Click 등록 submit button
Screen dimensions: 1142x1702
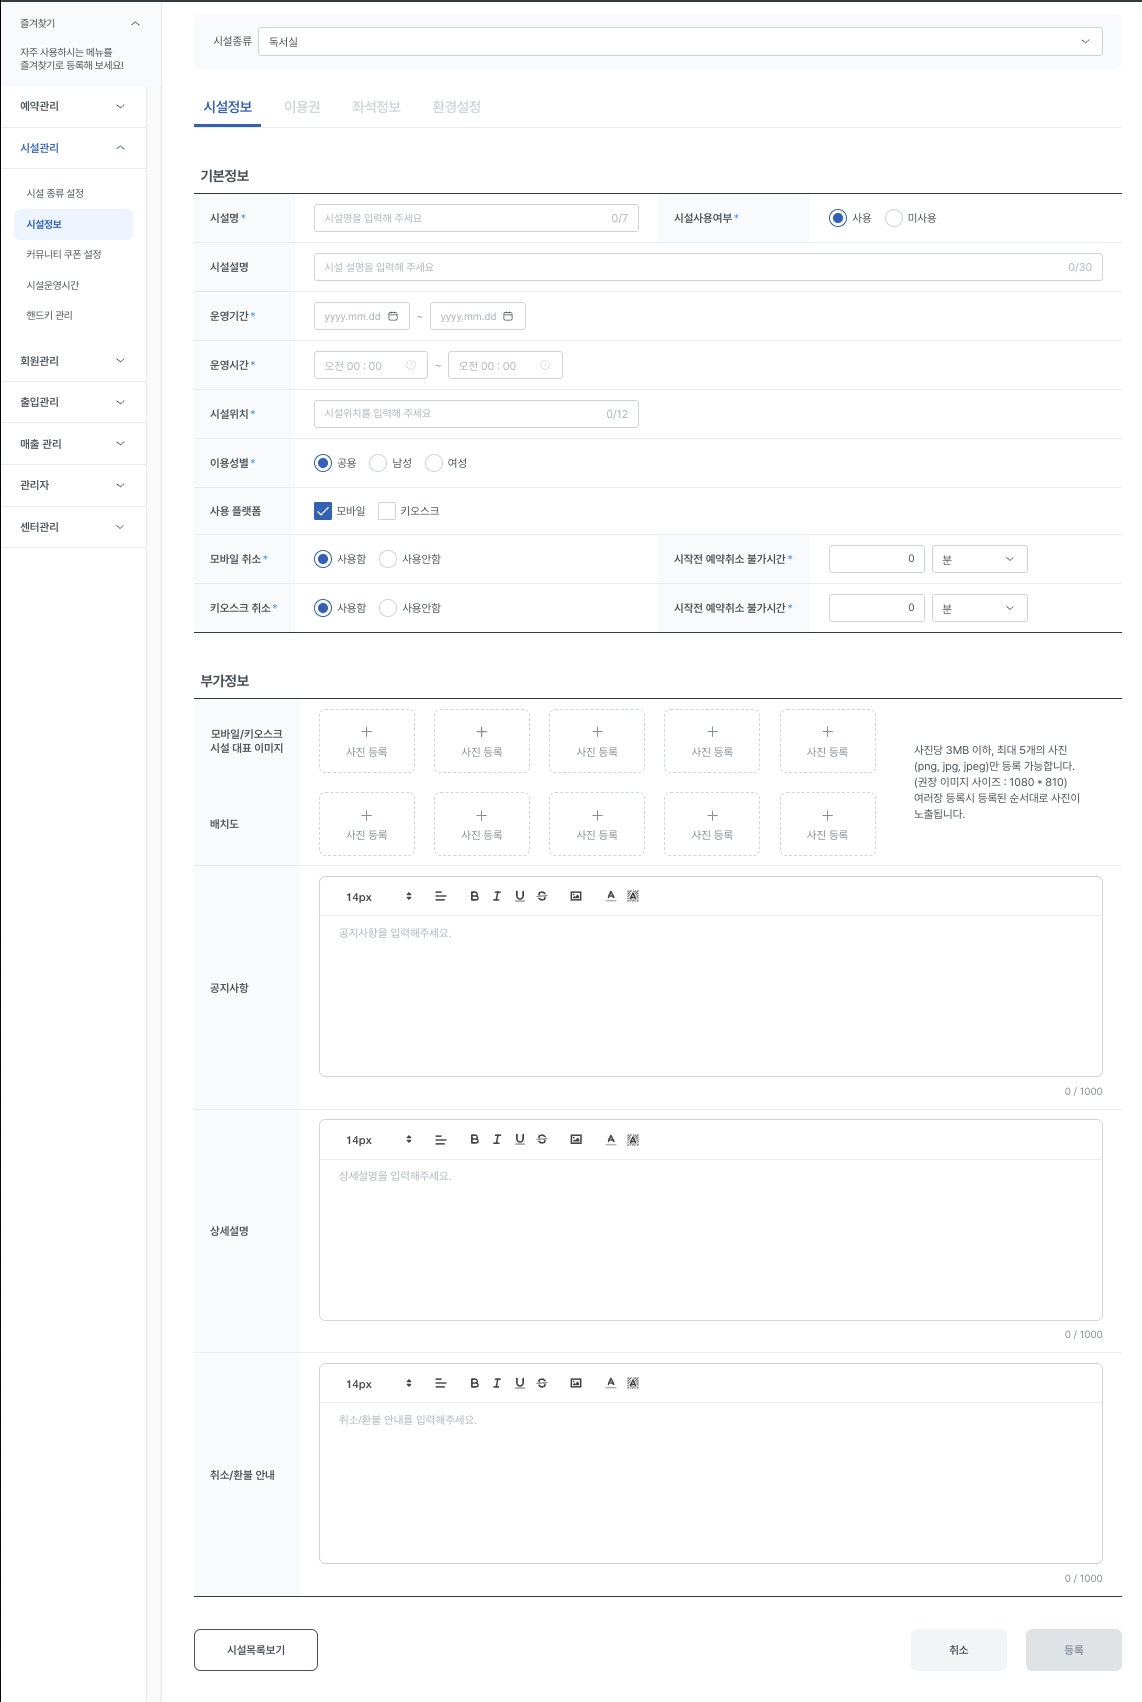tap(1074, 1650)
